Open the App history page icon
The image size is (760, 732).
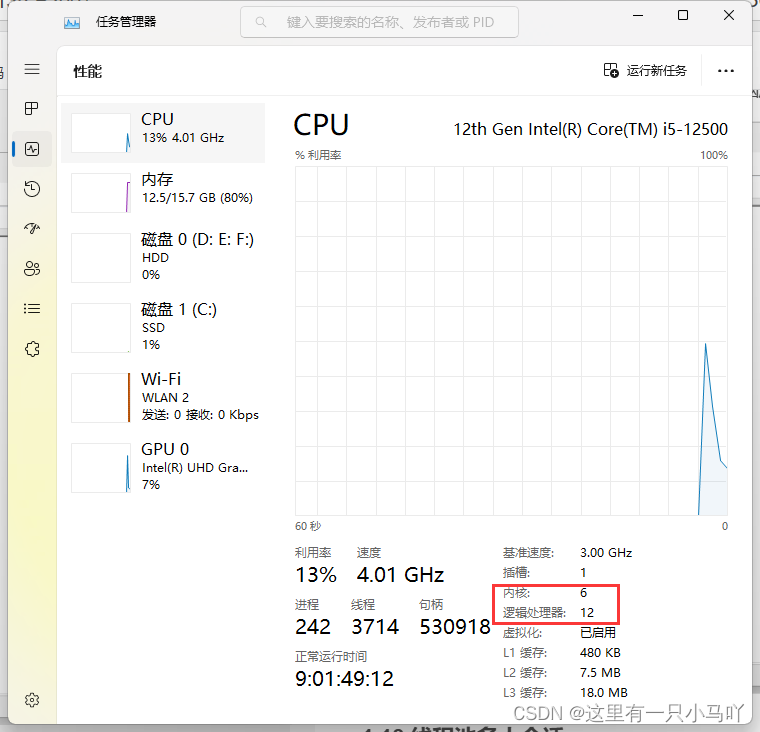pos(32,189)
